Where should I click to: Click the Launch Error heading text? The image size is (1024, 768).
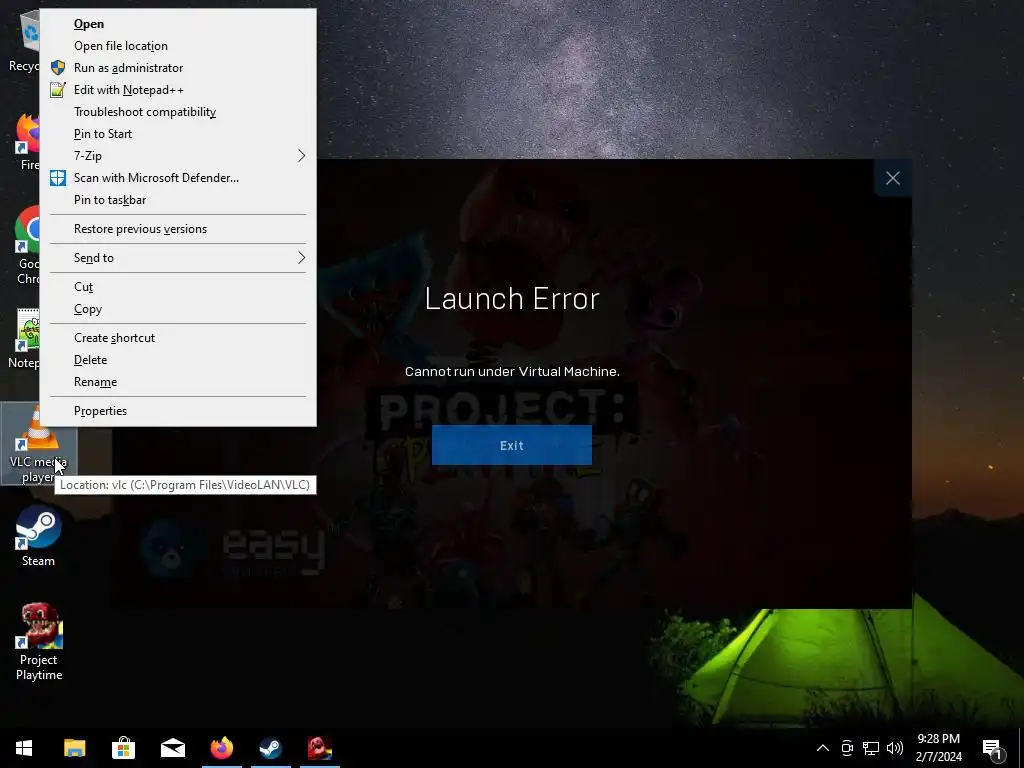point(512,298)
